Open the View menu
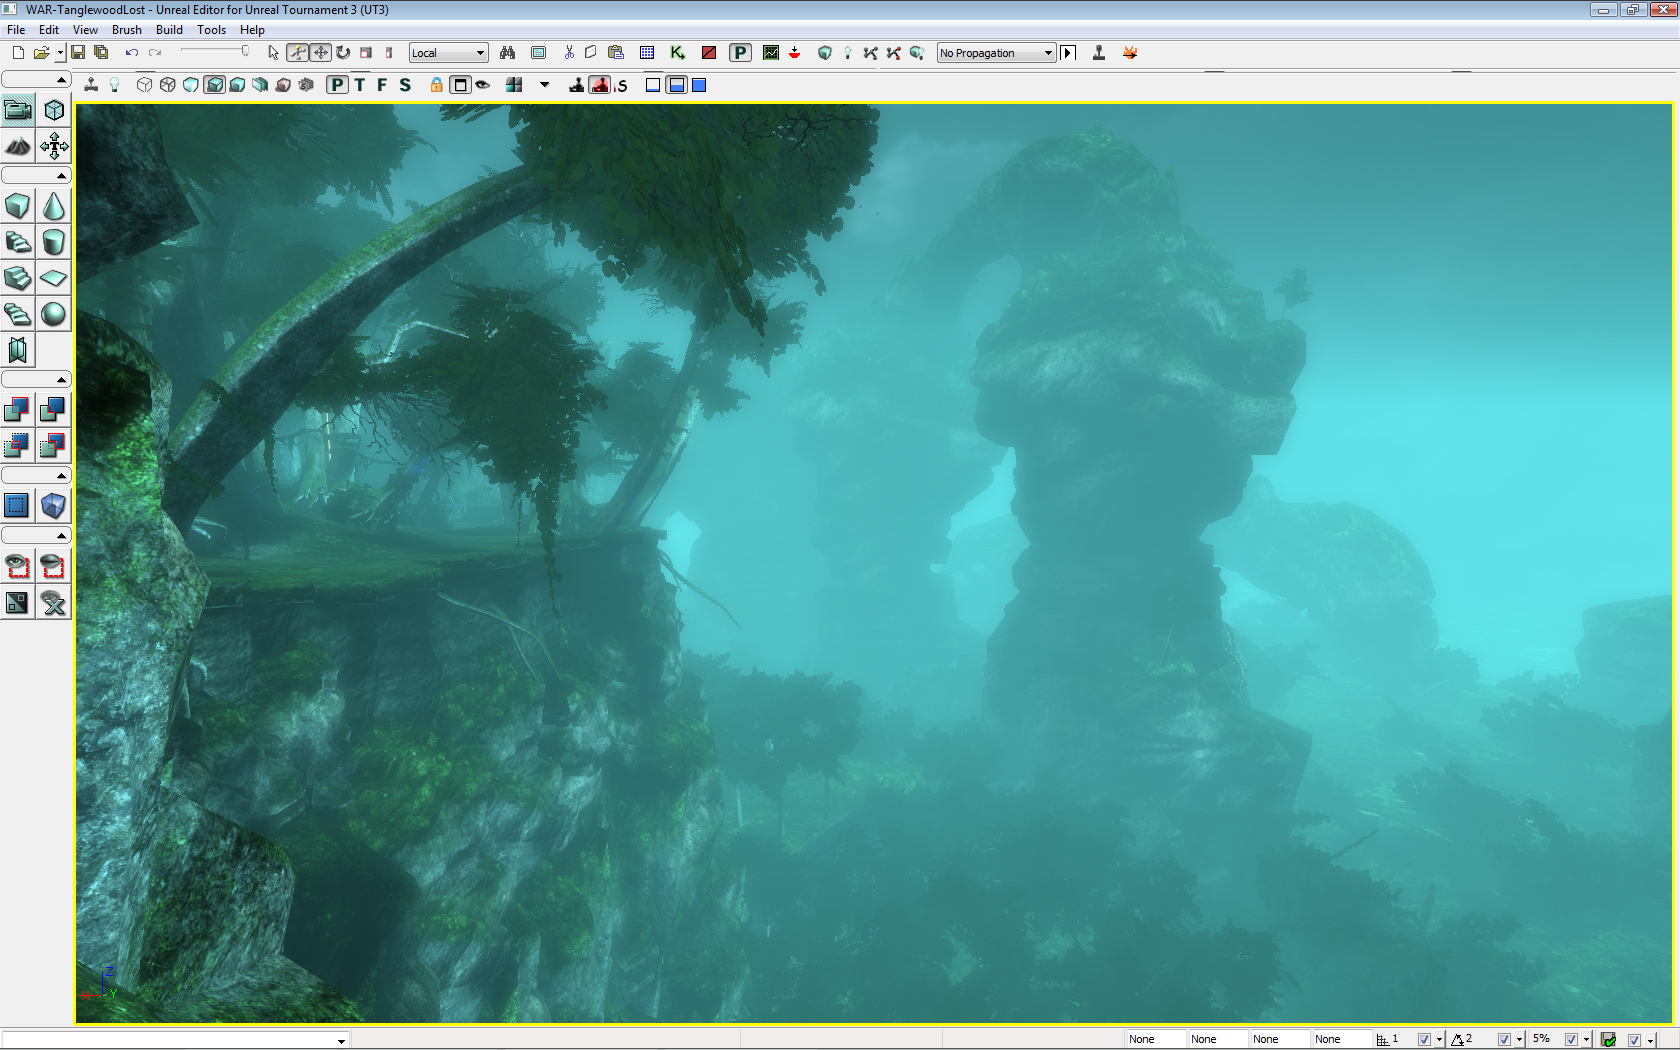Screen dimensions: 1680x1050 (85, 30)
